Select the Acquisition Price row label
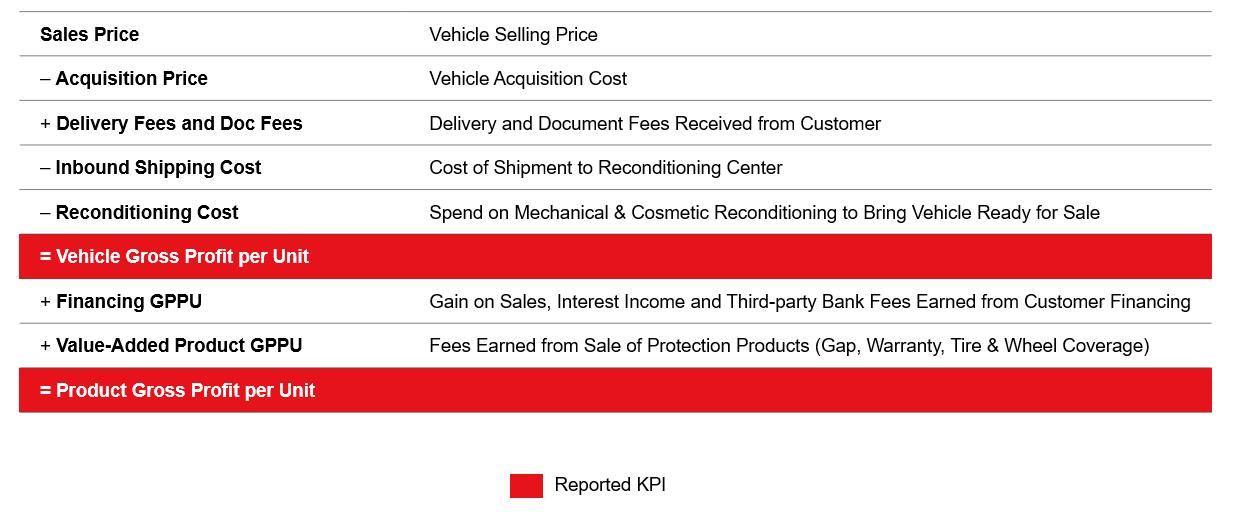The width and height of the screenshot is (1241, 512). [x=132, y=78]
